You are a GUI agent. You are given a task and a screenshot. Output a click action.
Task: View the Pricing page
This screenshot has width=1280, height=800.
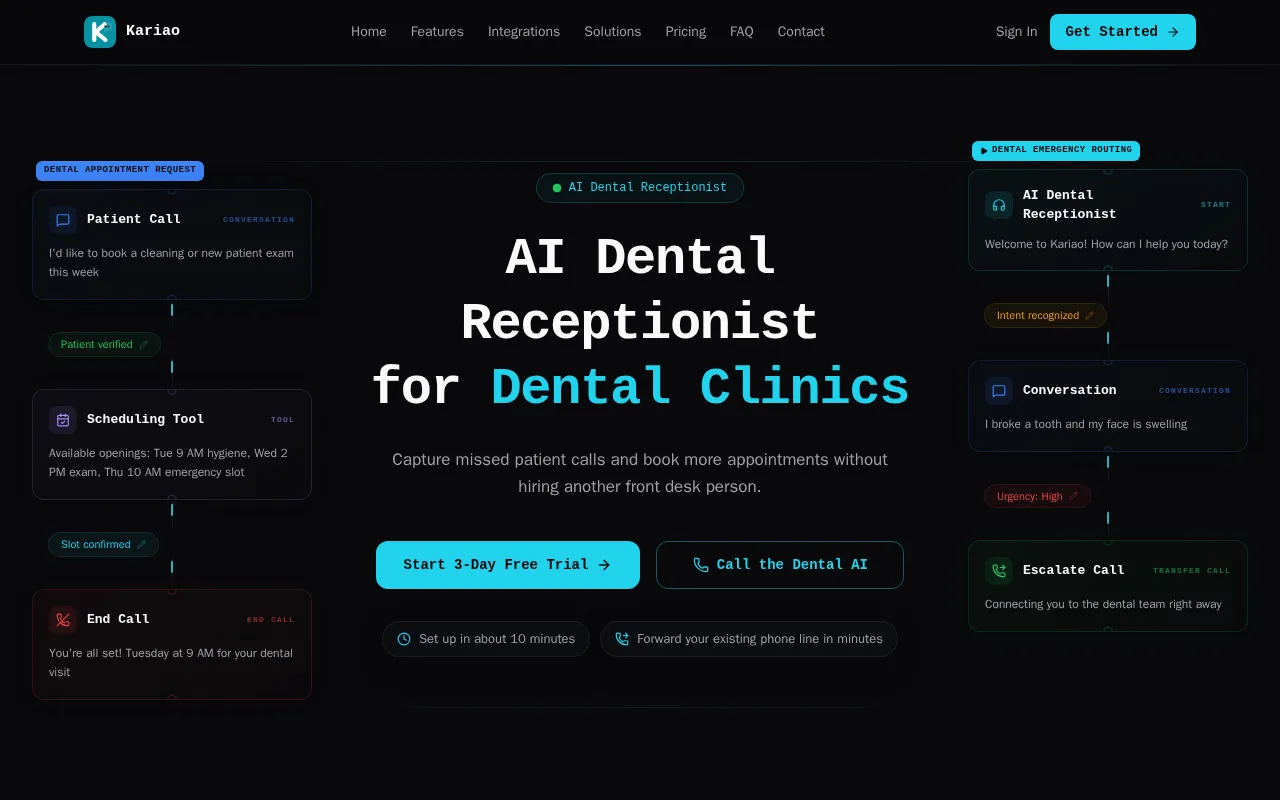(686, 32)
